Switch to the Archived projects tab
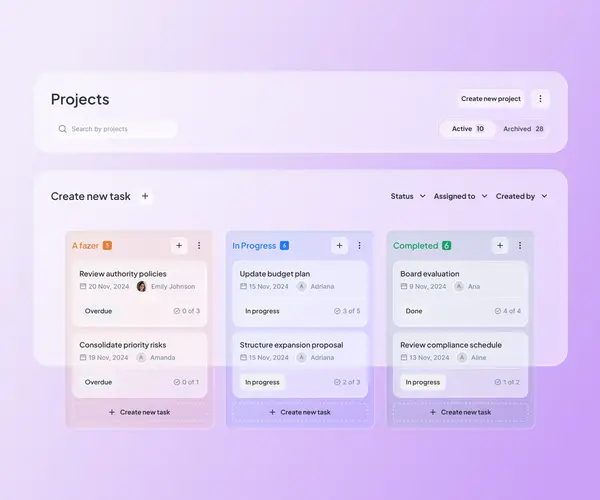The image size is (600, 500). coord(523,129)
